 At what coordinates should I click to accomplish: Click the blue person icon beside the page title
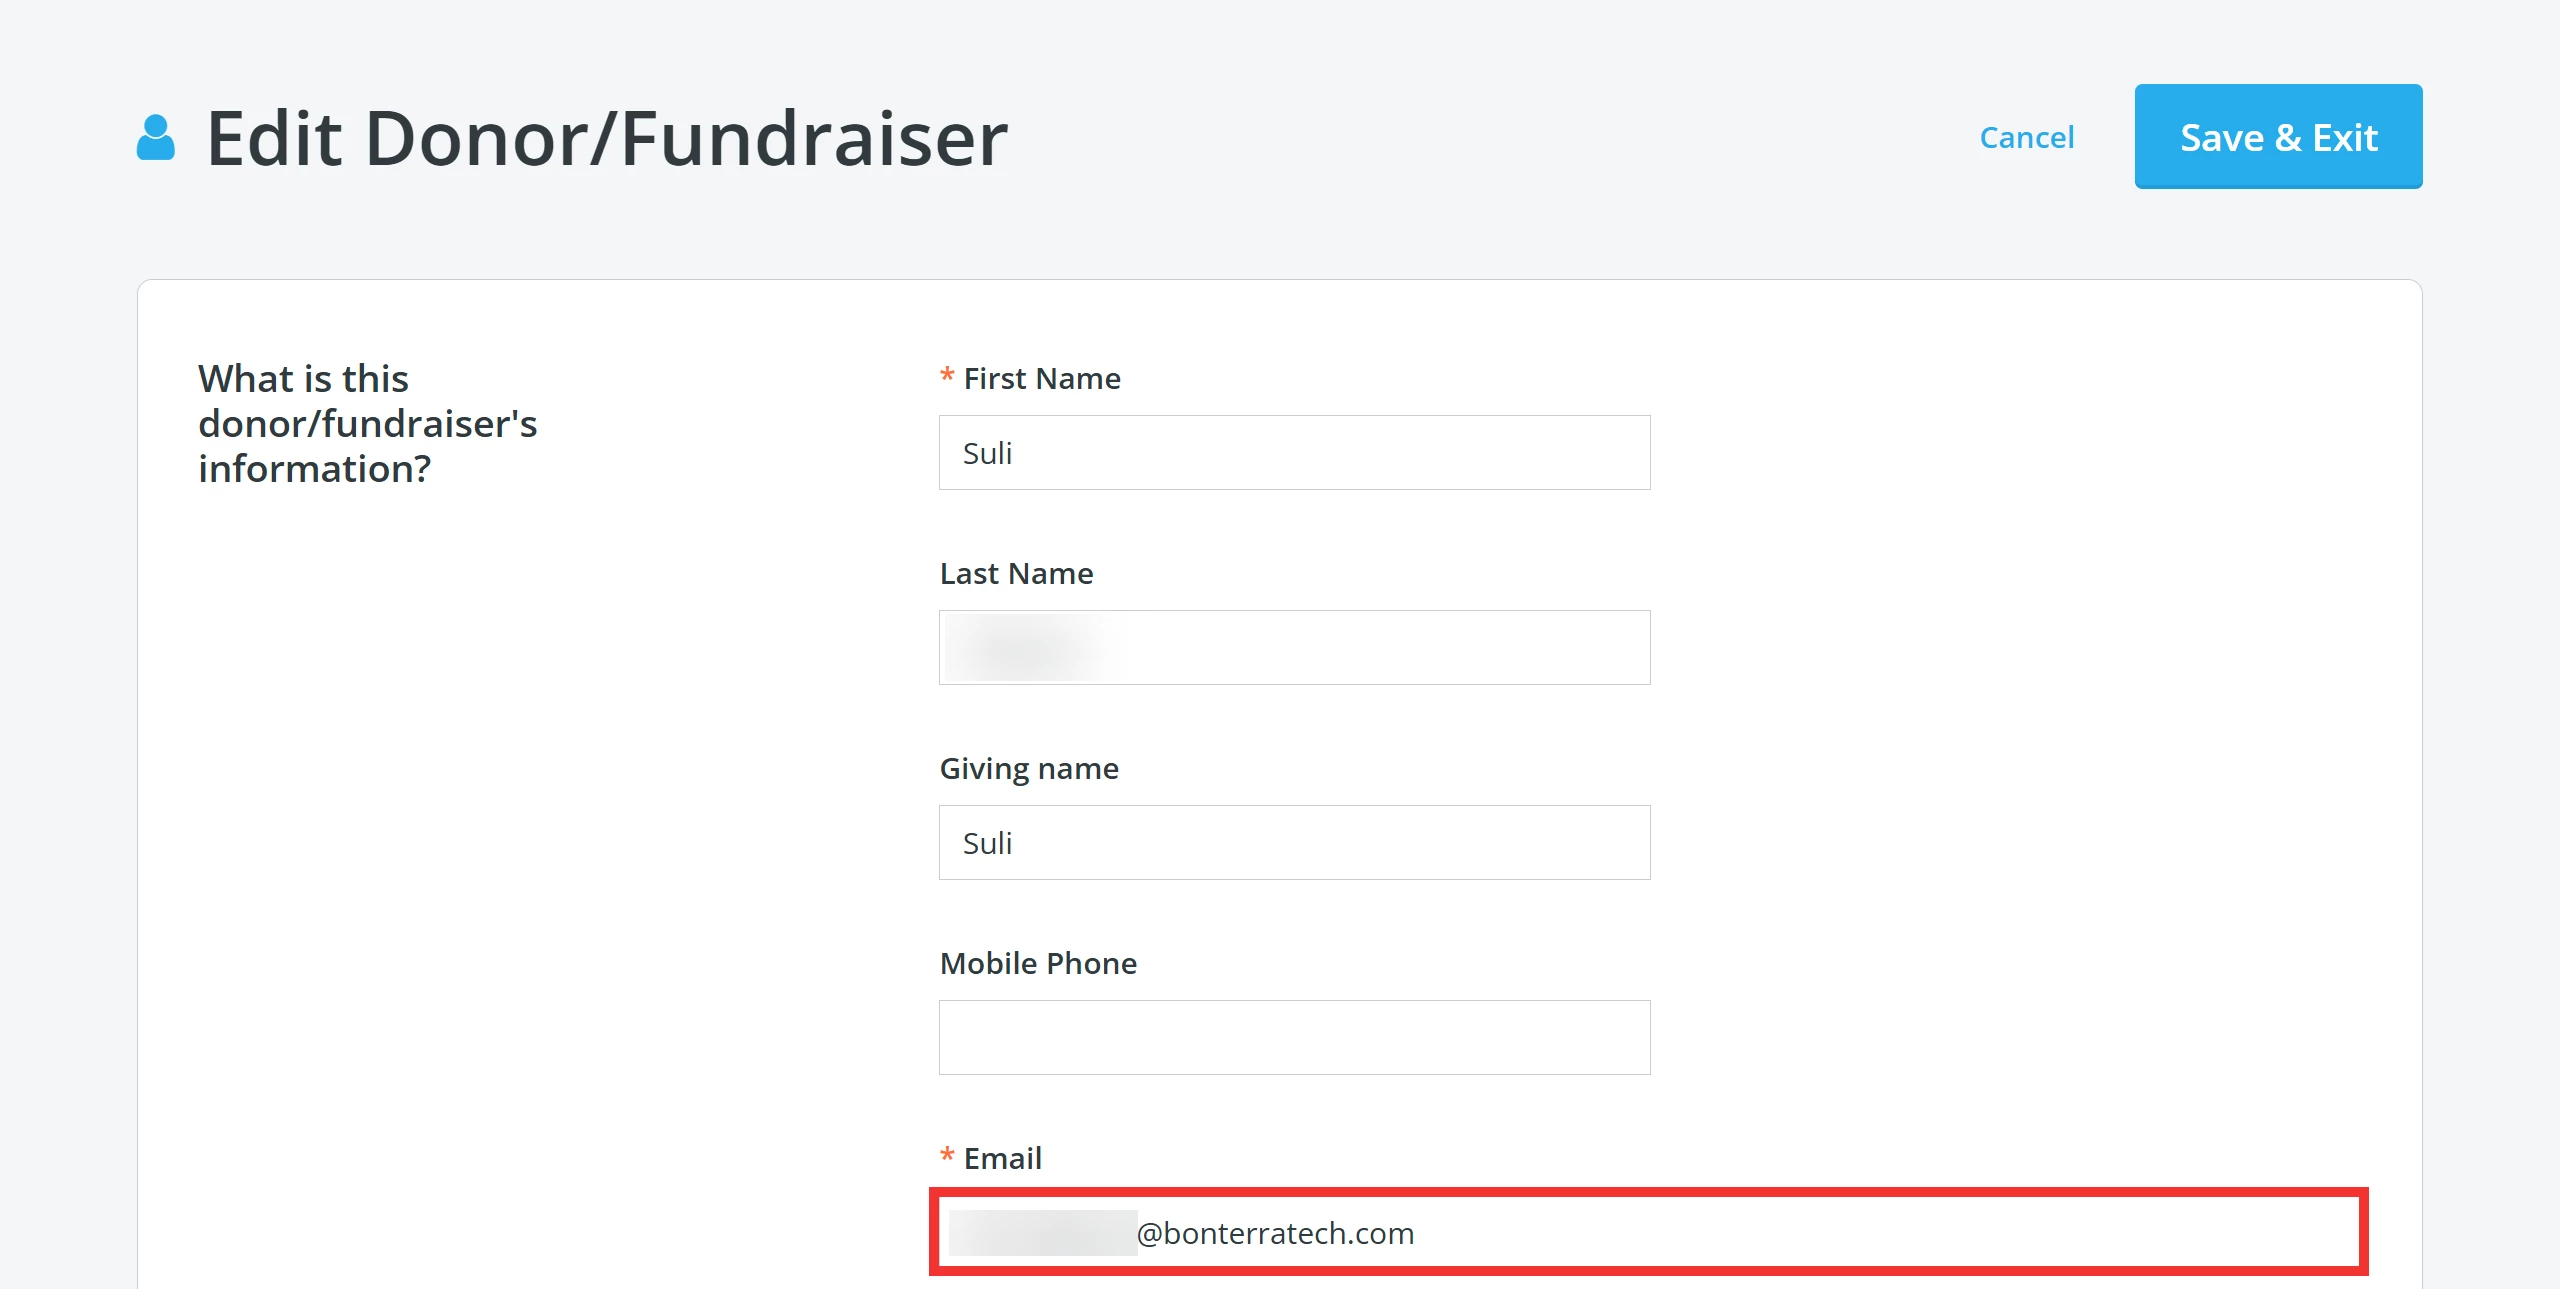pos(156,136)
